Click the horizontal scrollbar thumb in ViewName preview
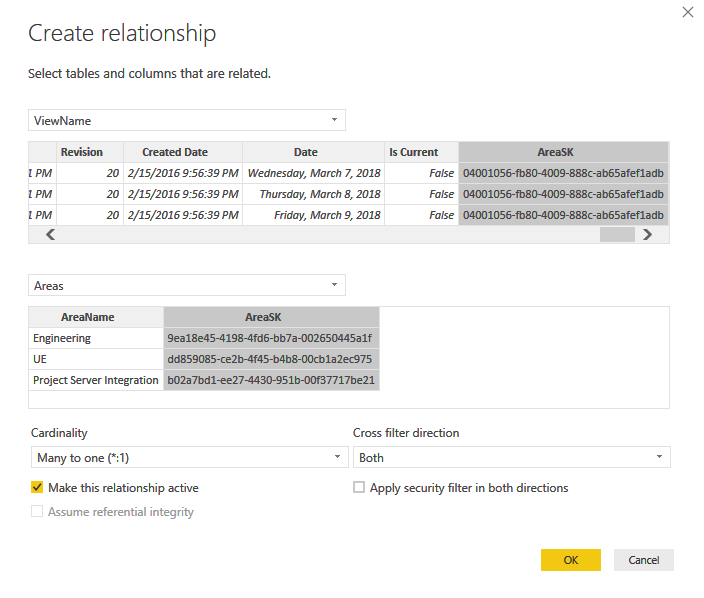The image size is (704, 598). tap(617, 234)
